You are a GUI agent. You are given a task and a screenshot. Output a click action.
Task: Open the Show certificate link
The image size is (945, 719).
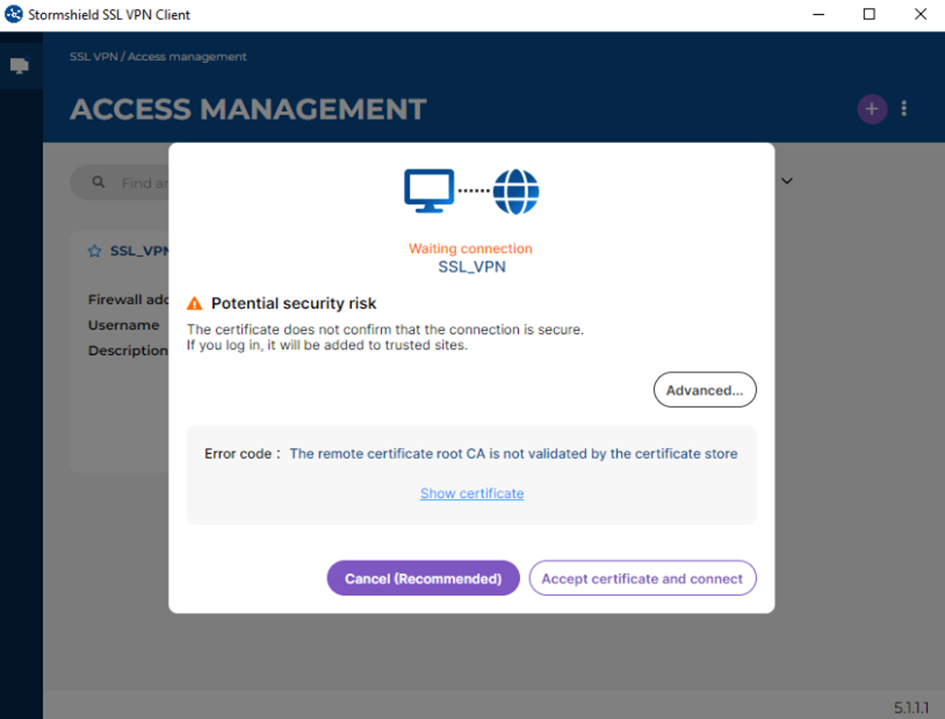[472, 494]
